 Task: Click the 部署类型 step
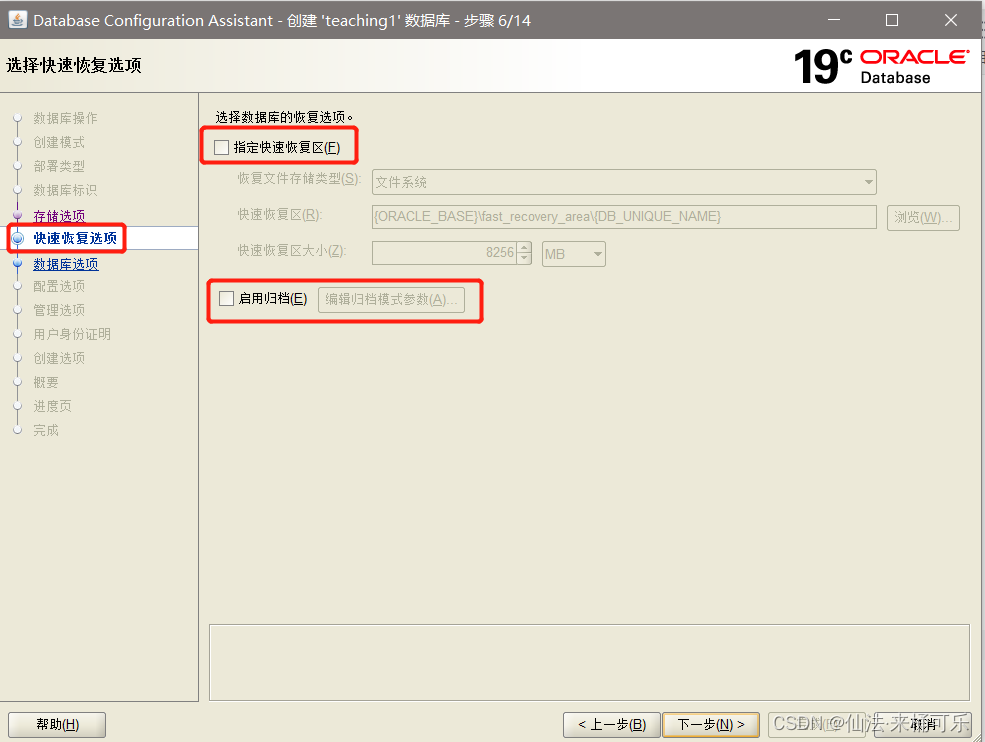pyautogui.click(x=59, y=166)
